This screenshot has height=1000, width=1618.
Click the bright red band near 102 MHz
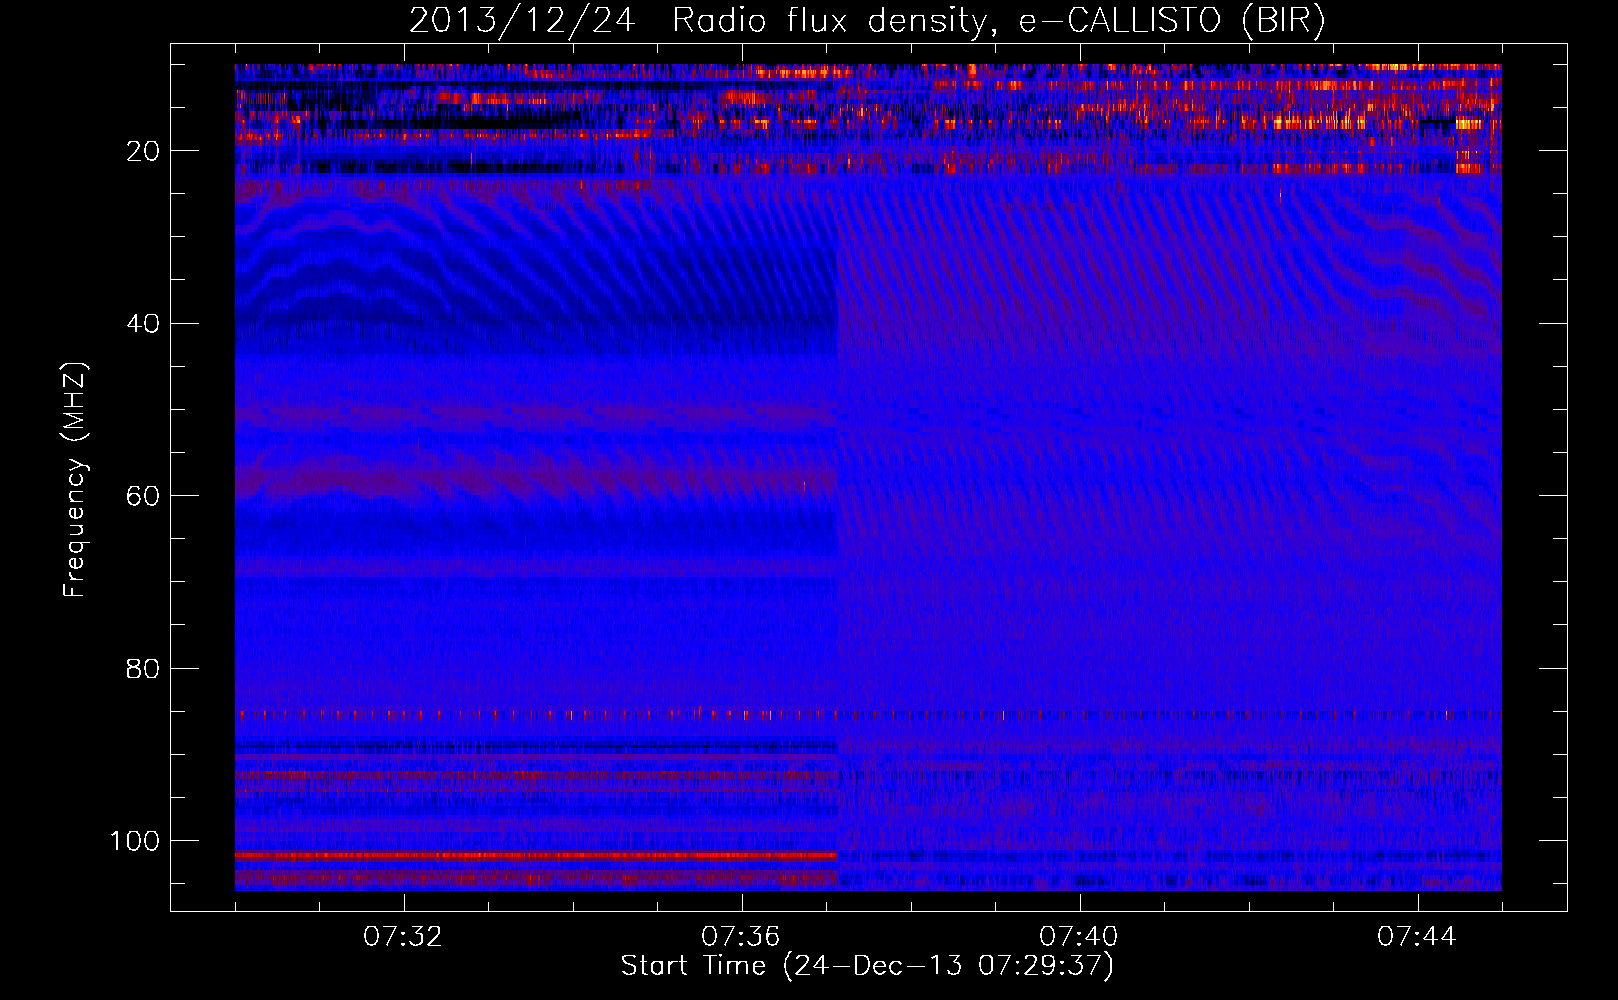(x=536, y=856)
